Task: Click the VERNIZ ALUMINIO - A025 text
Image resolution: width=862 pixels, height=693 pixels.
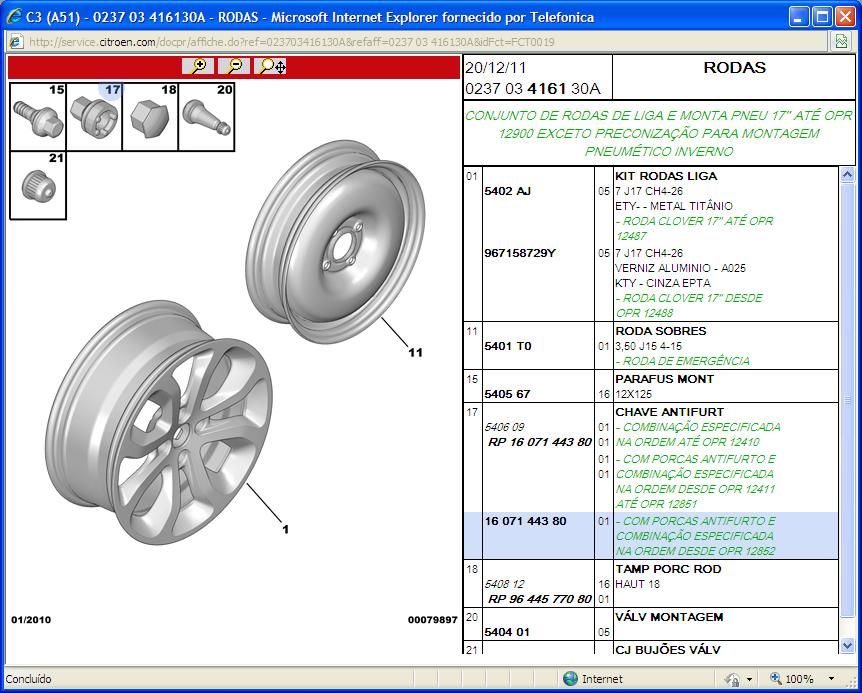Action: tap(681, 268)
